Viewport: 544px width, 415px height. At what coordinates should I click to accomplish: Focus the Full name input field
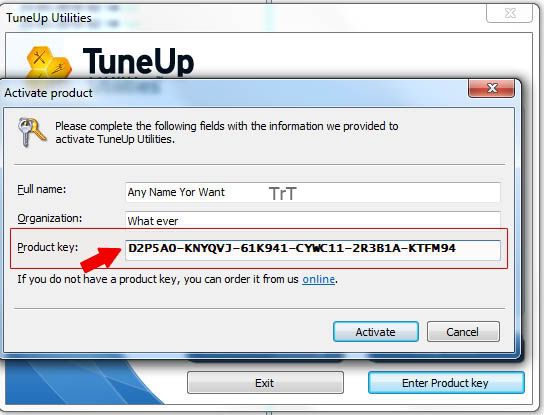[313, 192]
